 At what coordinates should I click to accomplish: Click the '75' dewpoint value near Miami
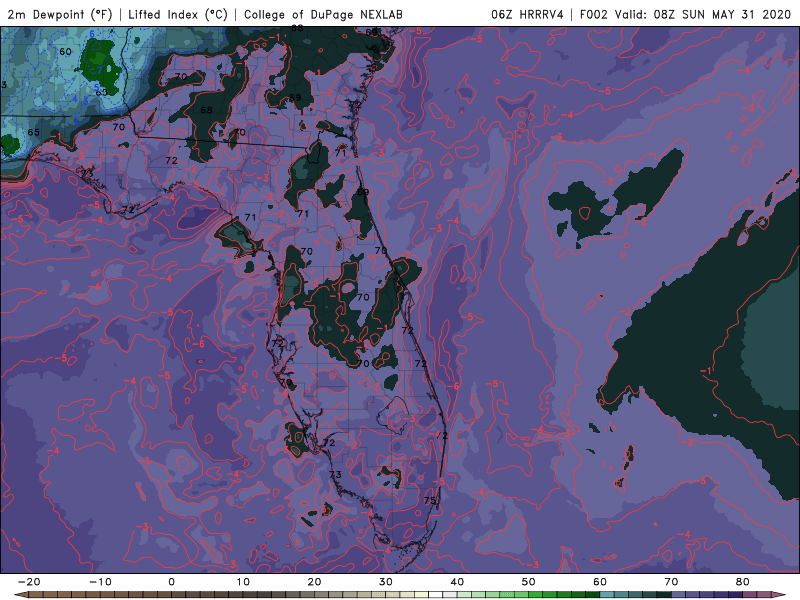tap(430, 500)
